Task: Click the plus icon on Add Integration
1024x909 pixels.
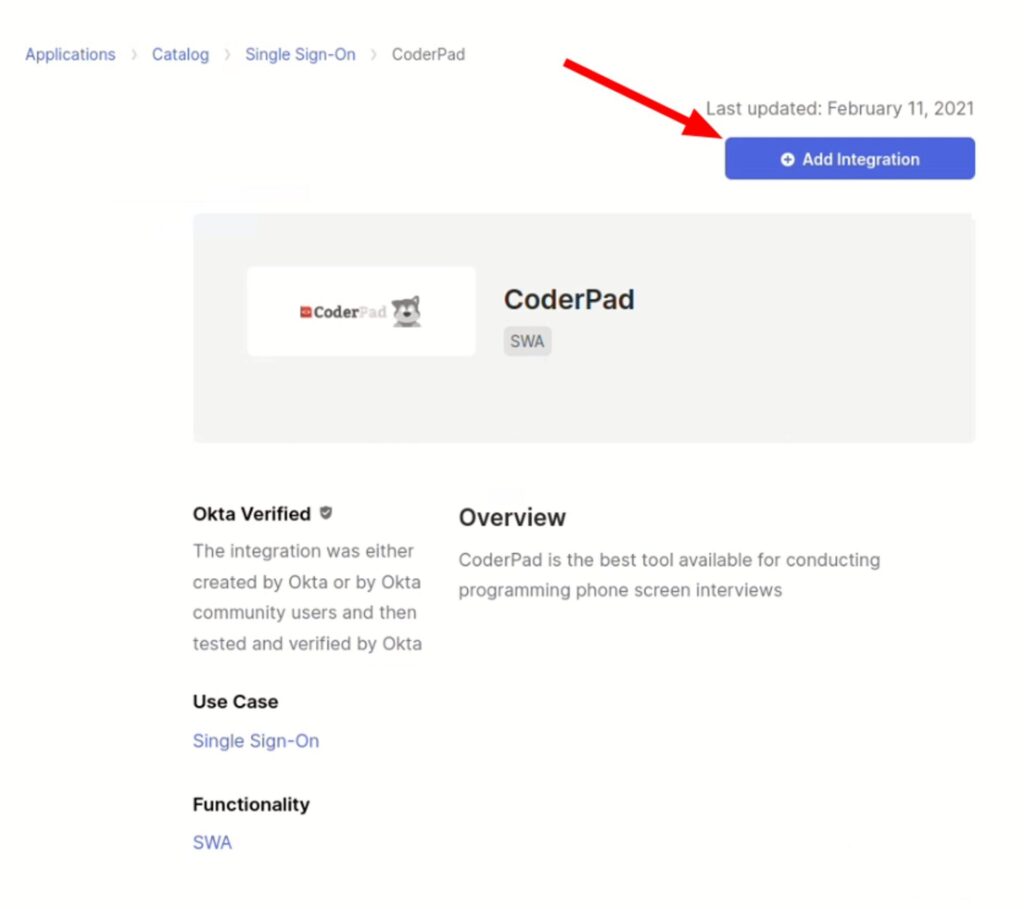Action: click(789, 158)
